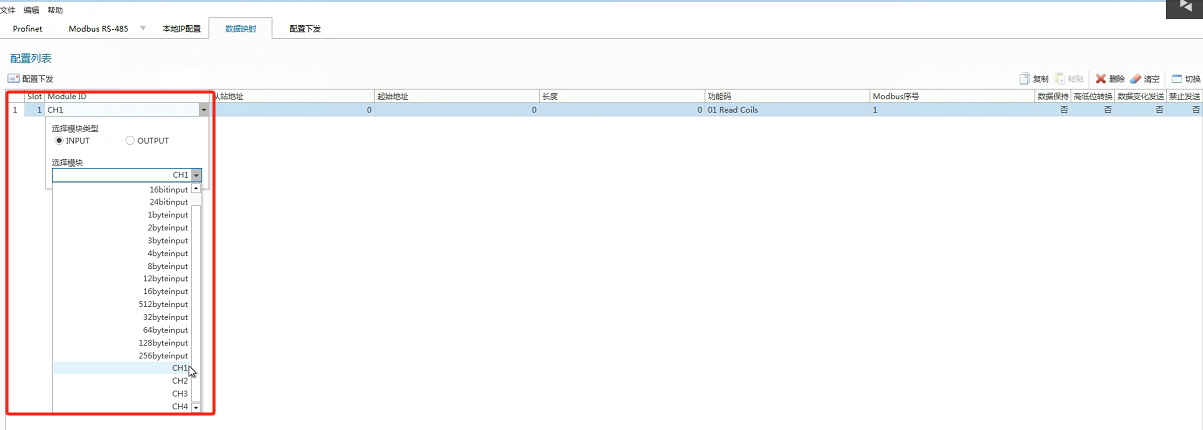Pick CH4 from the module list

(122, 407)
